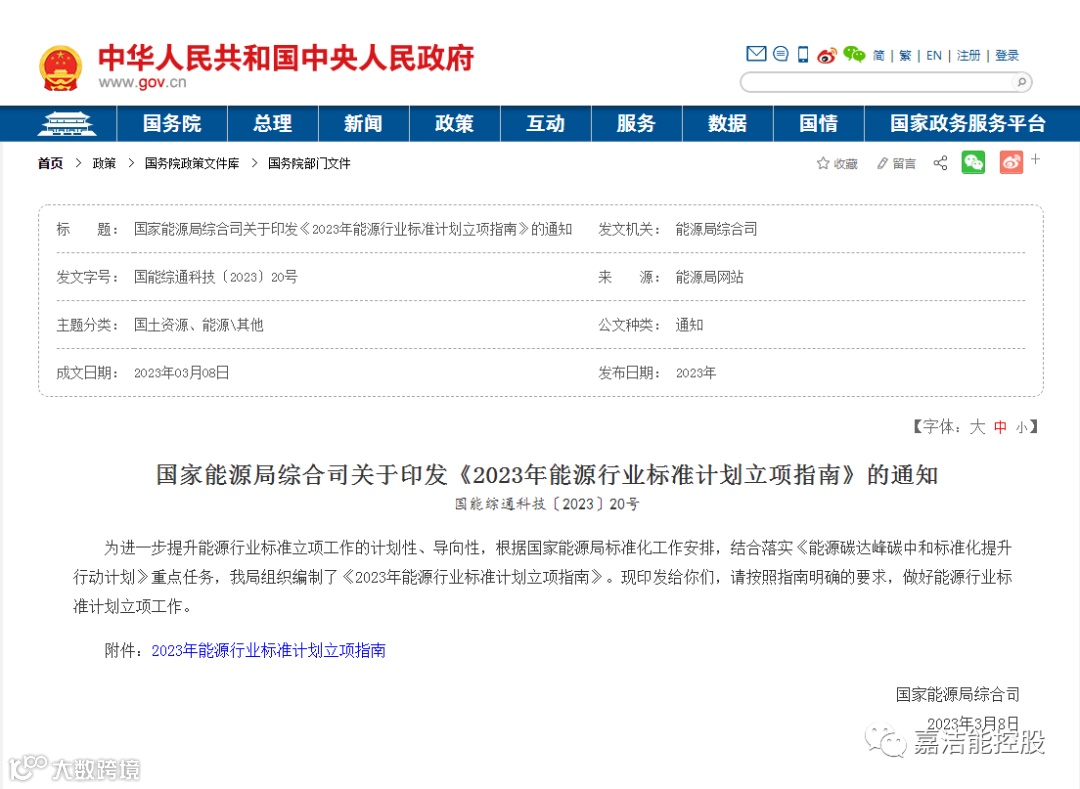Select document number 国能综通科技〔2023〕20号 in table
This screenshot has width=1080, height=789.
click(216, 277)
